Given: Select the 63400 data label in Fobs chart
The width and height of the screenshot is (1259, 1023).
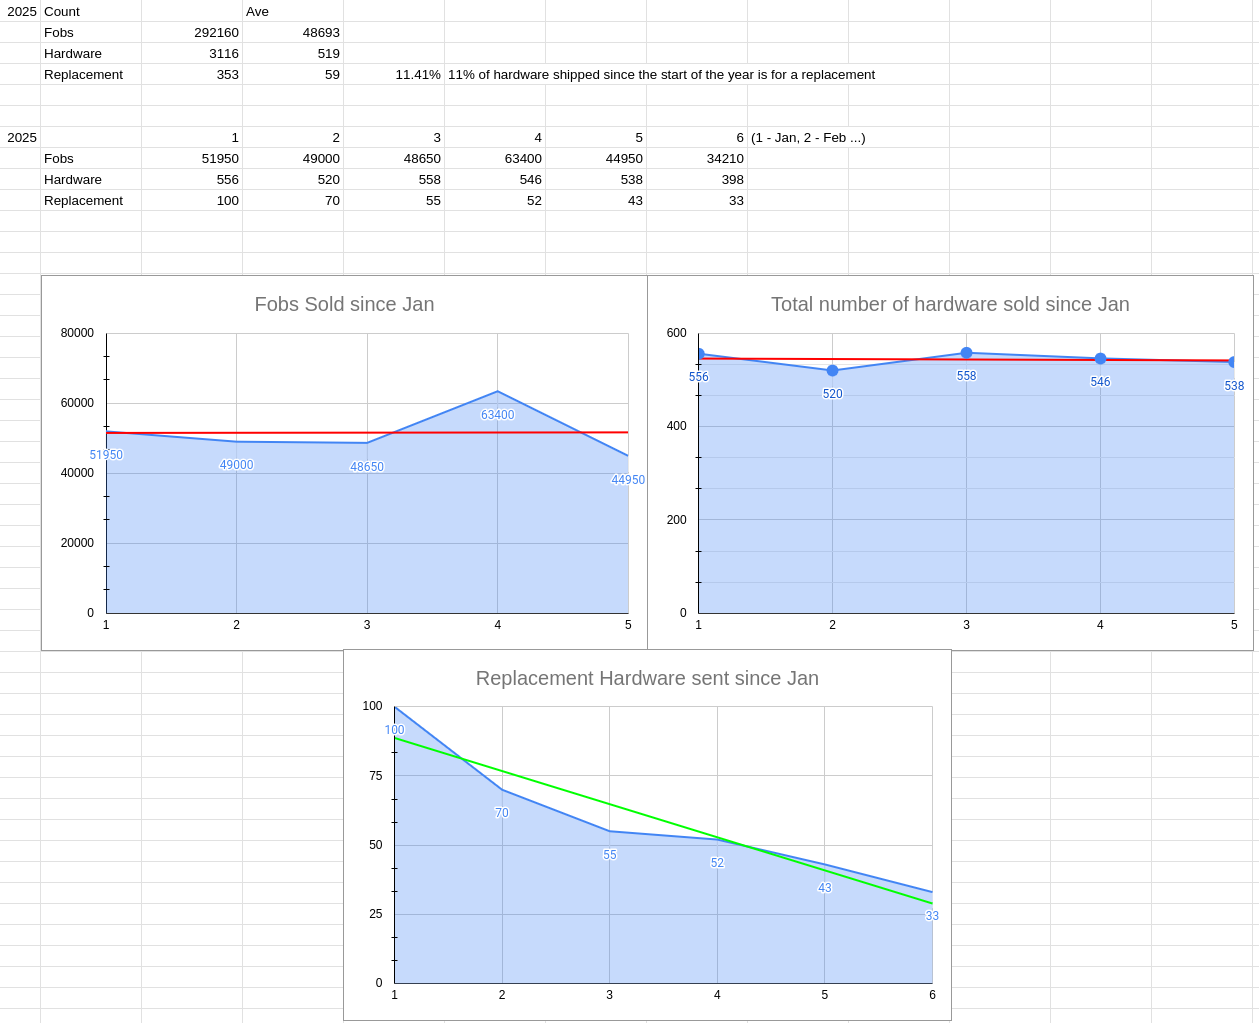Looking at the screenshot, I should [497, 415].
